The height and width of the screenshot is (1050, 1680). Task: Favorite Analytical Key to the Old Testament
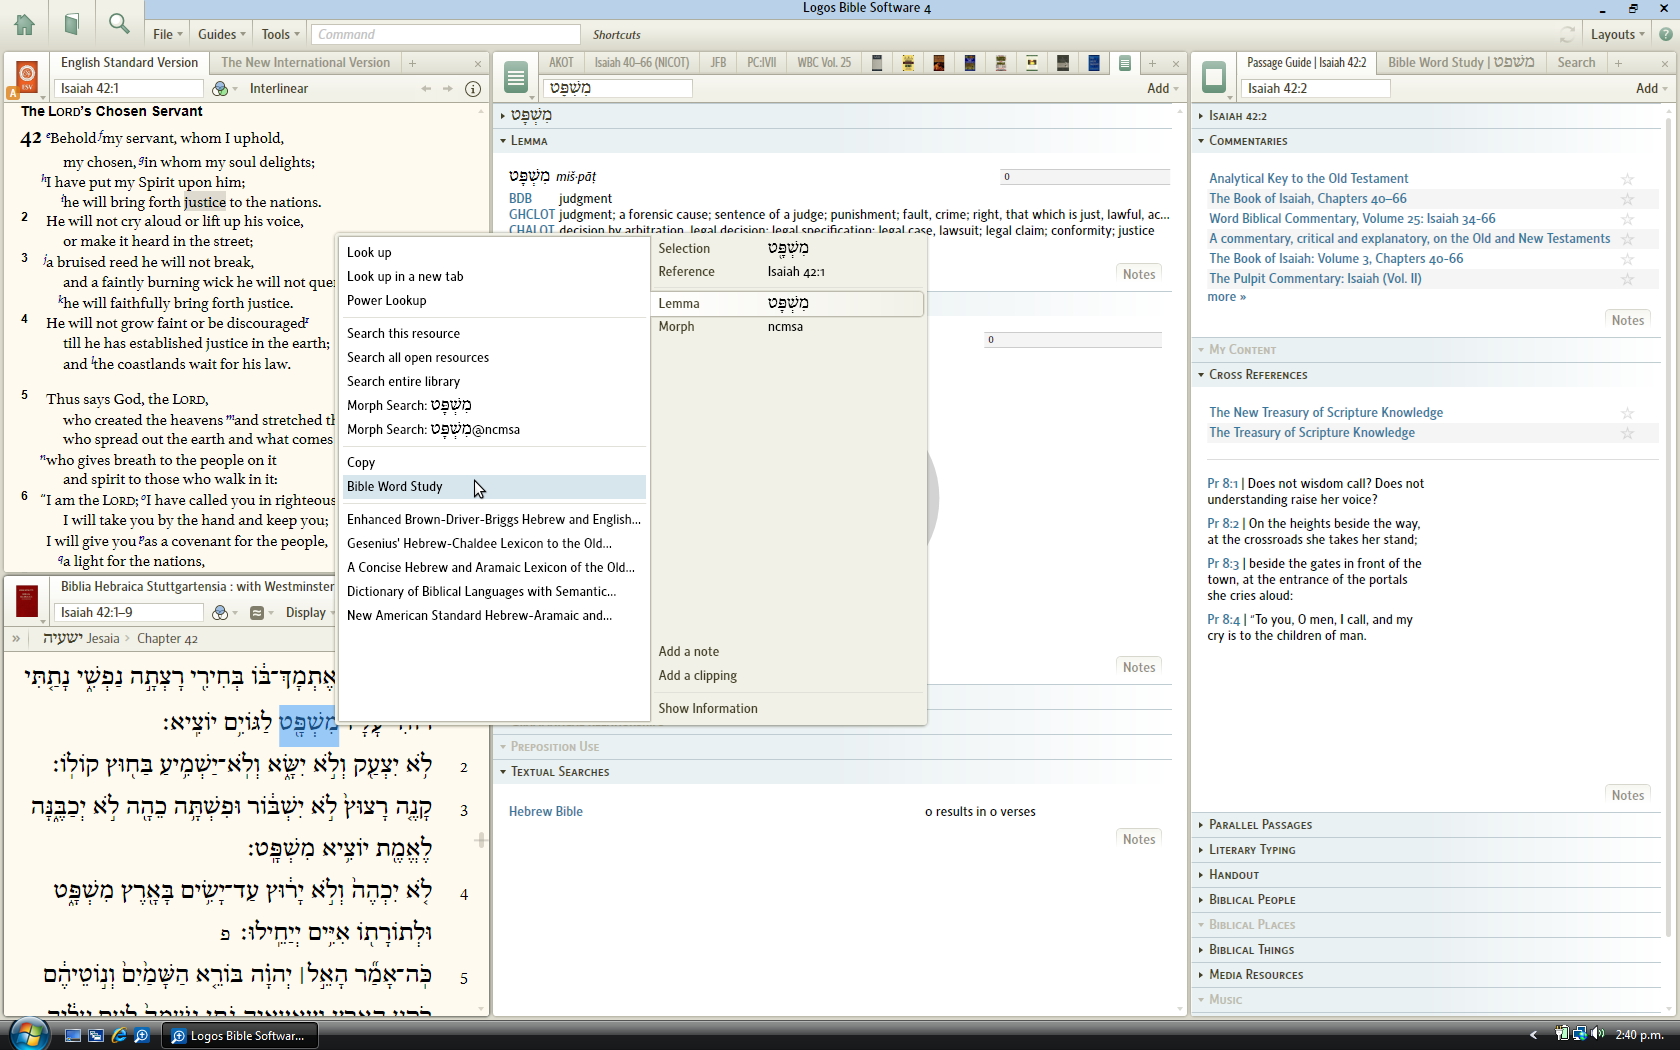click(x=1627, y=179)
